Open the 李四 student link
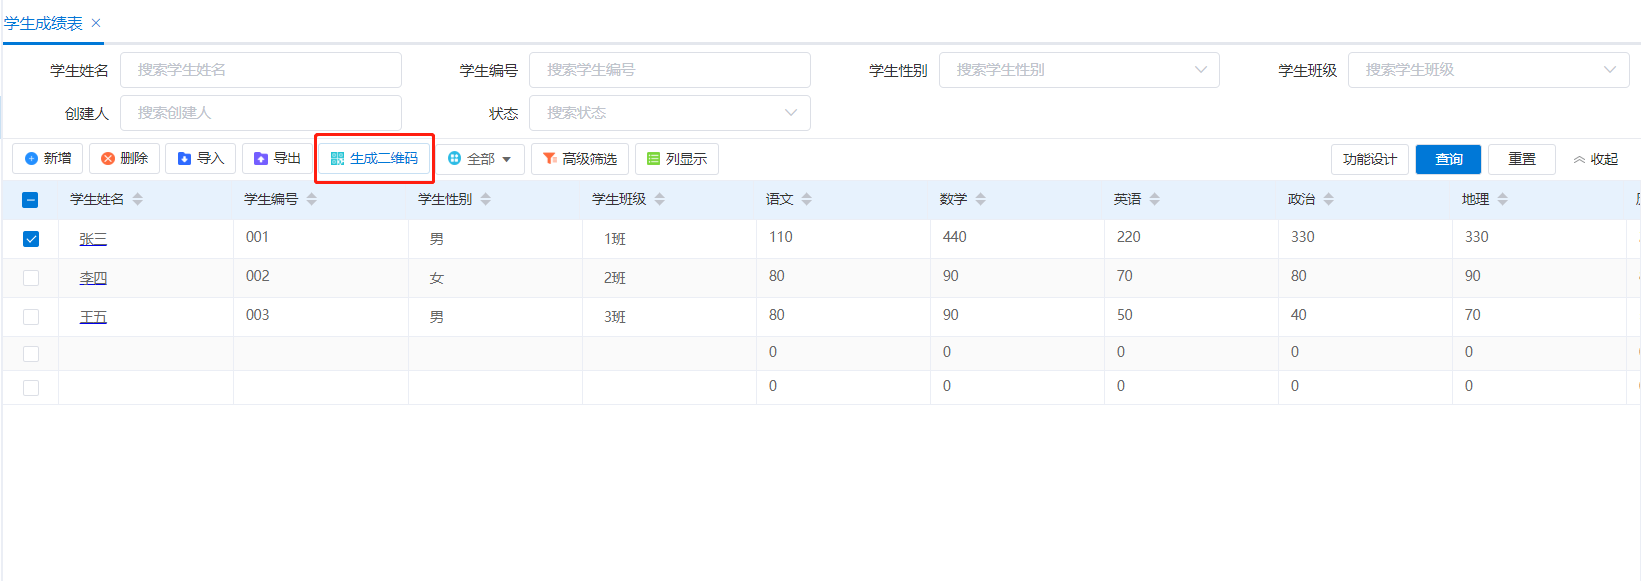Viewport: 1641px width, 581px height. coord(93,278)
